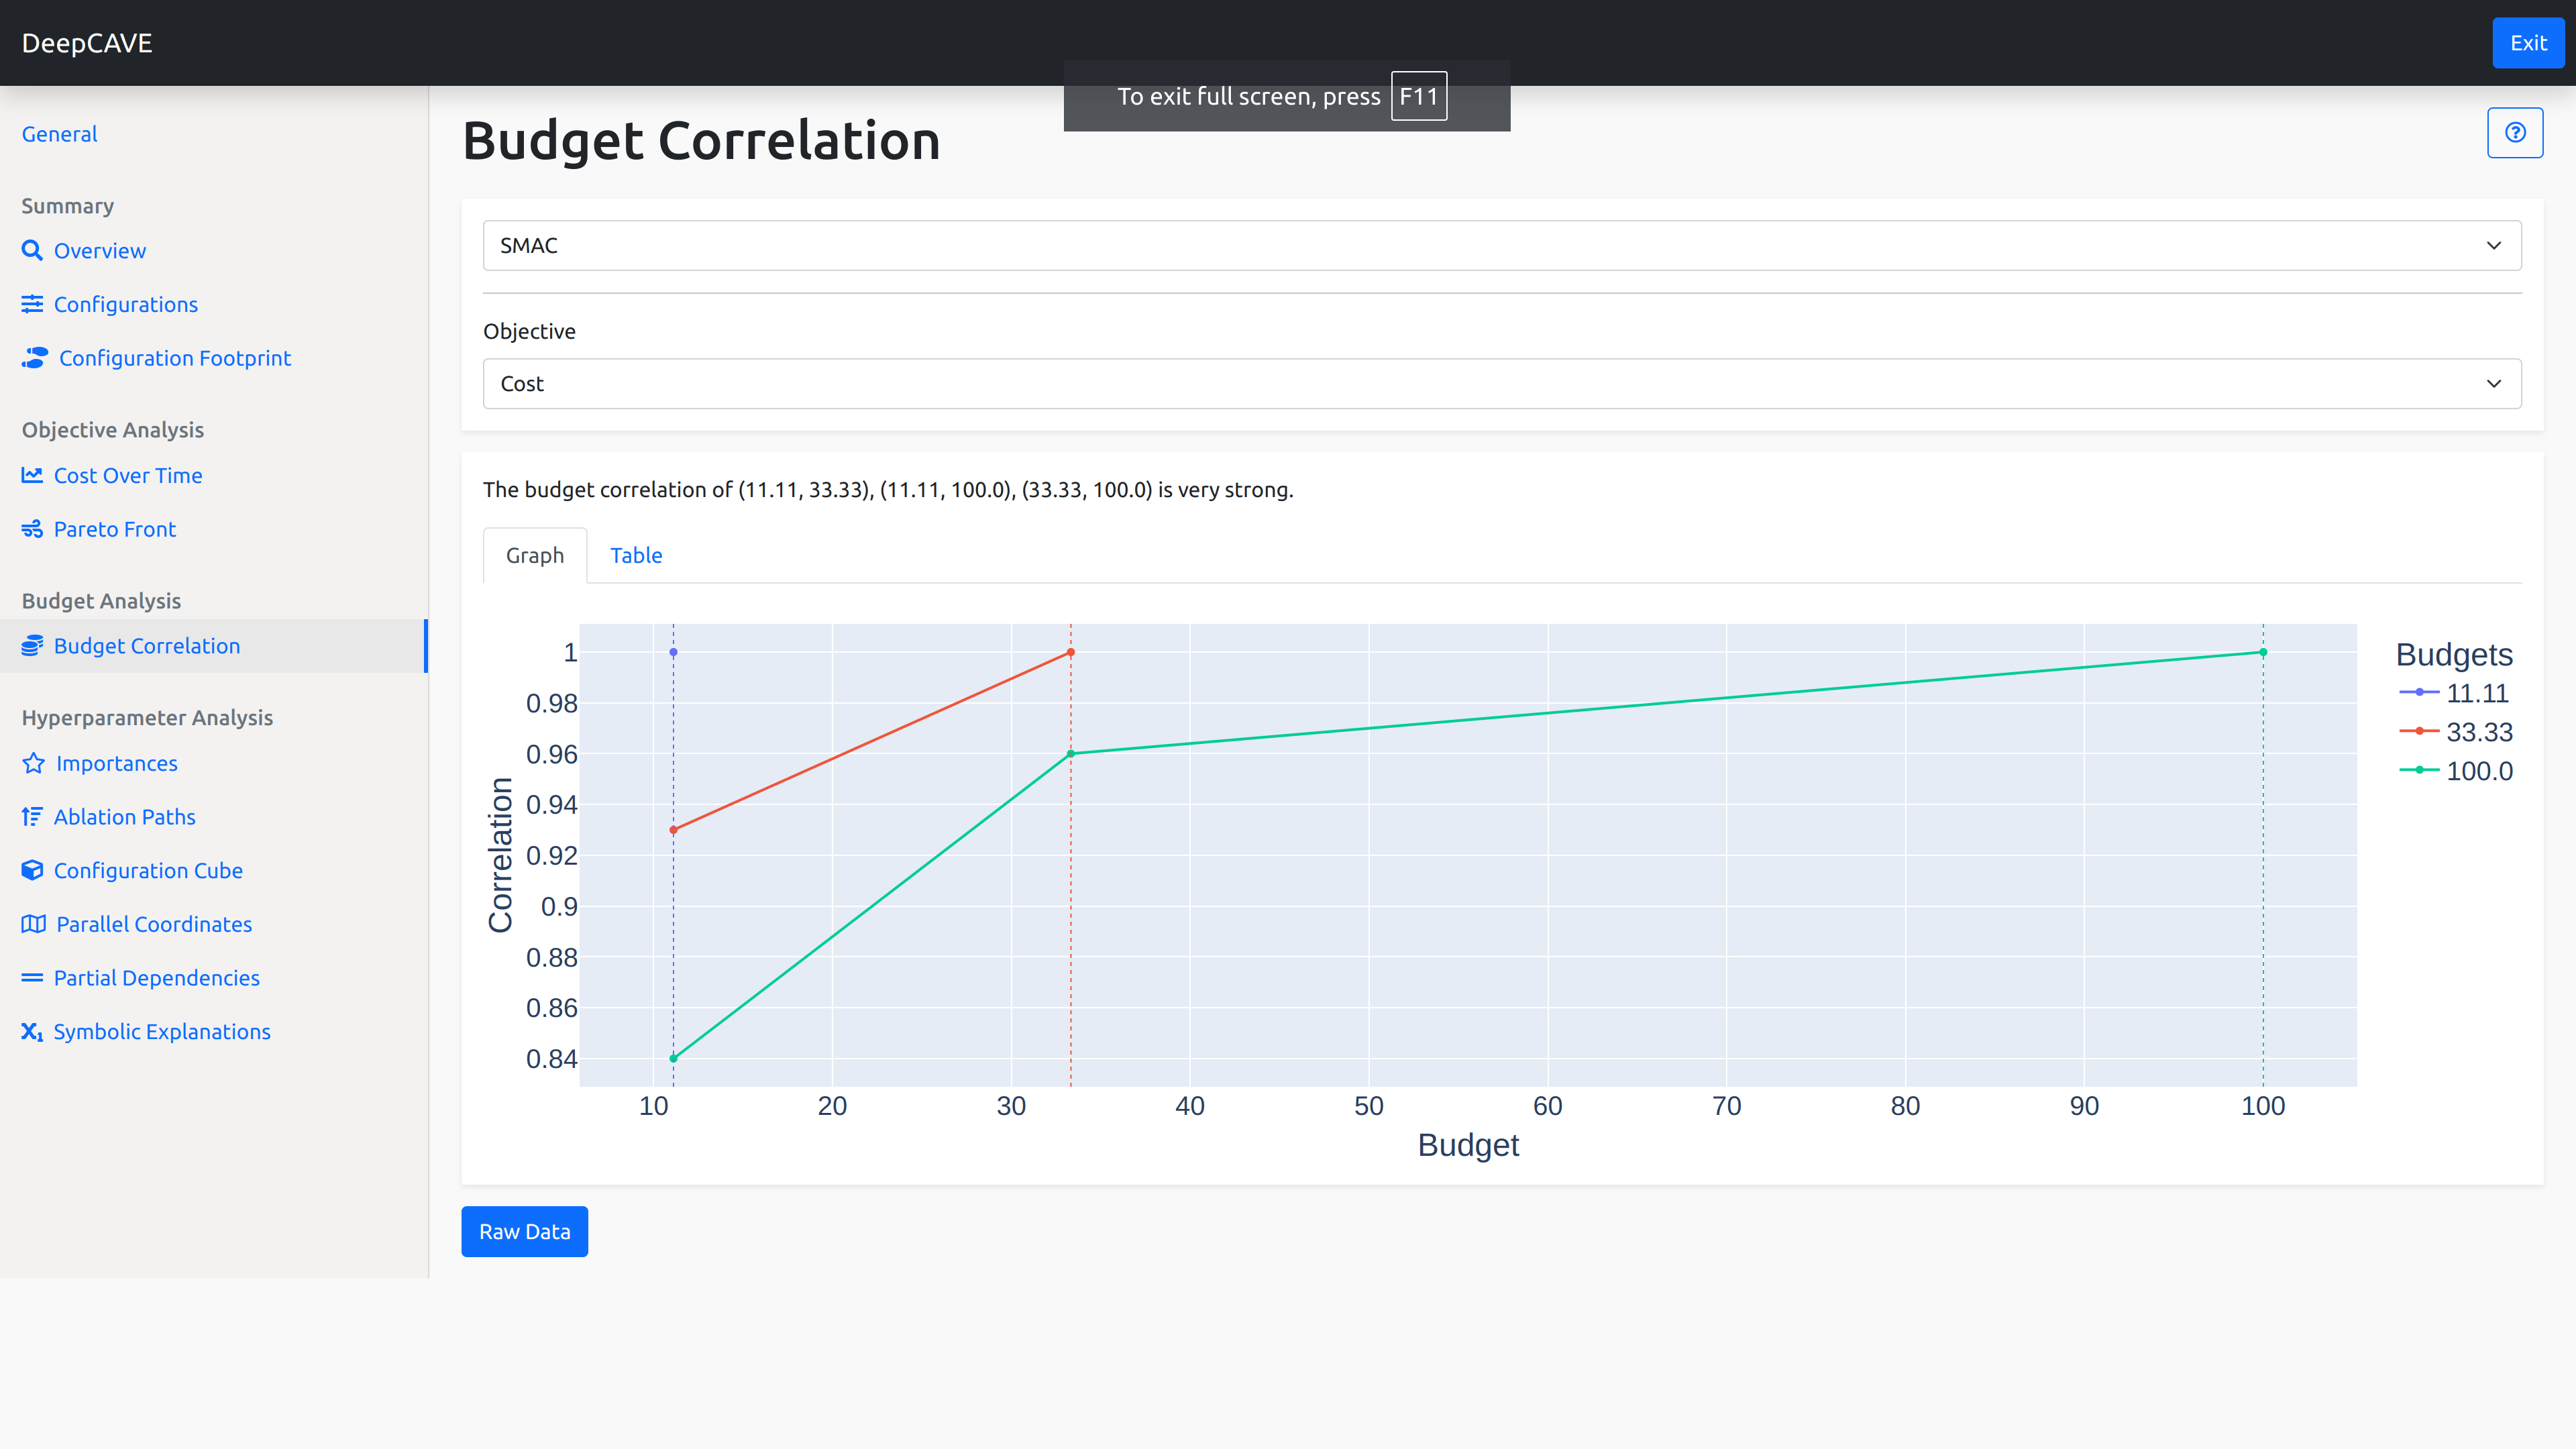Screen dimensions: 2576x1449
Task: Click the Budgets legend title
Action: point(2454,655)
